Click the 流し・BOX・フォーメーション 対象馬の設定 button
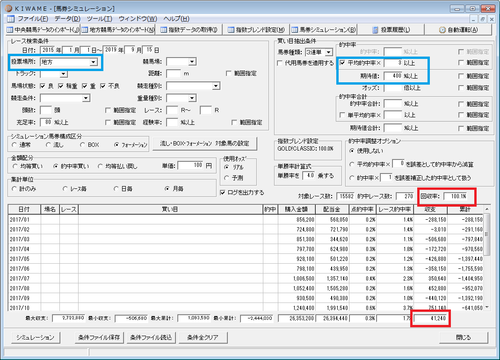 205,144
